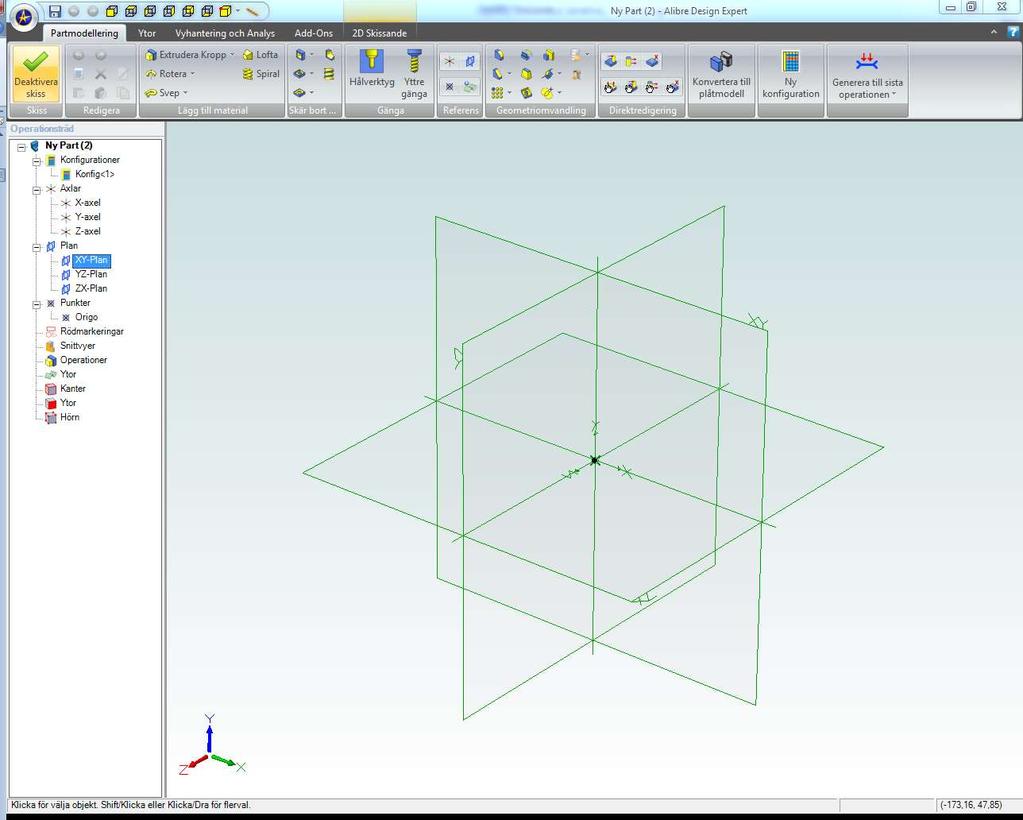Image resolution: width=1023 pixels, height=820 pixels.
Task: Insert reference point from Referens group
Action: pos(450,86)
